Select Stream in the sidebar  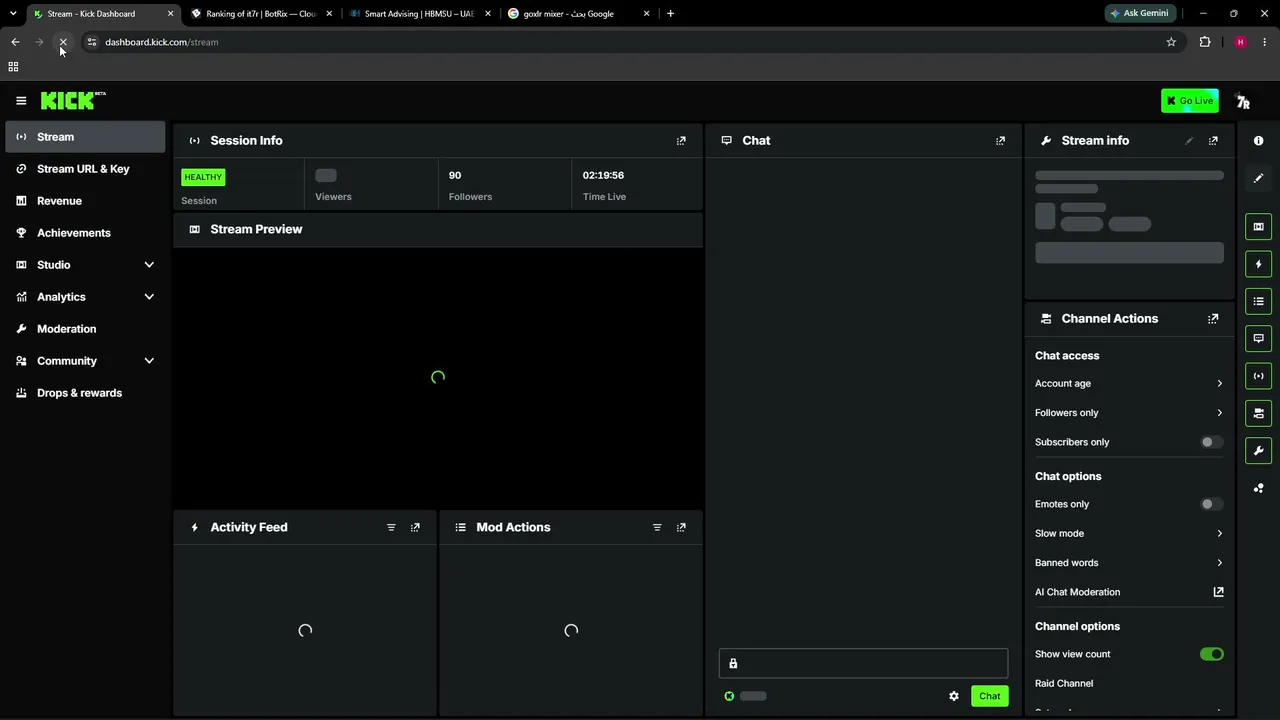click(85, 137)
